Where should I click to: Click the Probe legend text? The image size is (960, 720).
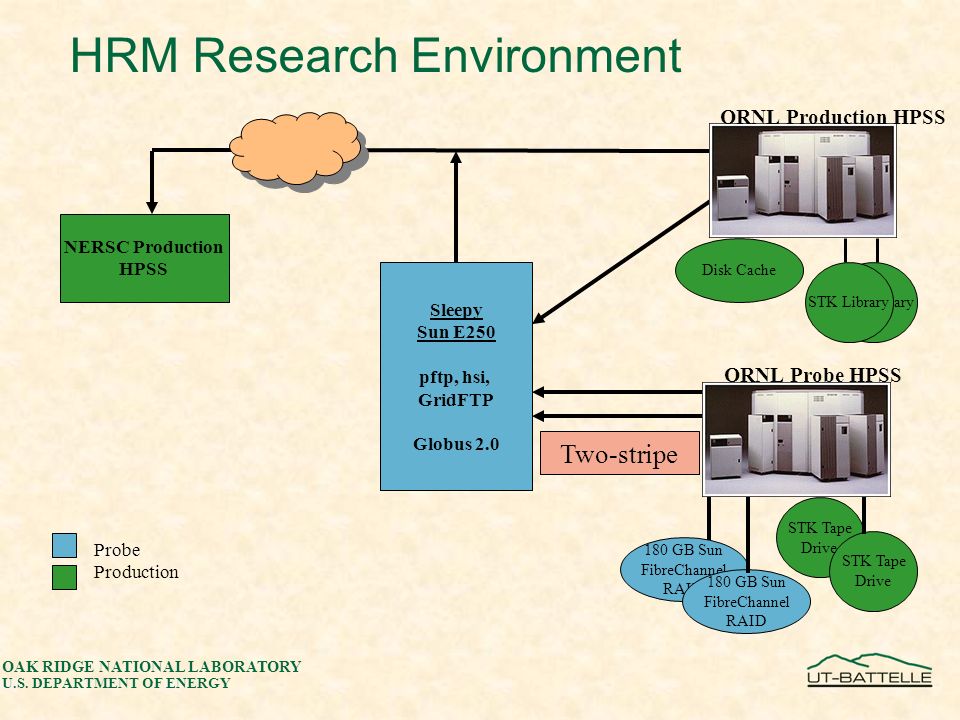click(116, 550)
